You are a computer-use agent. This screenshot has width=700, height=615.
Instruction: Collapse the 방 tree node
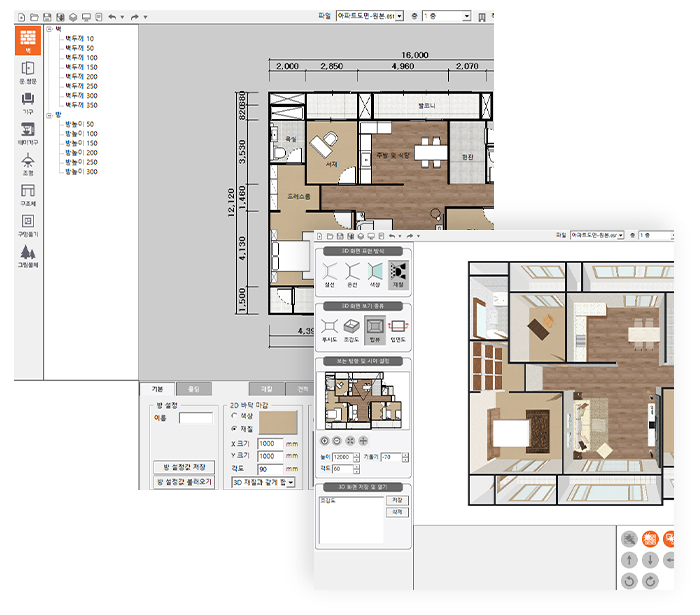49,114
